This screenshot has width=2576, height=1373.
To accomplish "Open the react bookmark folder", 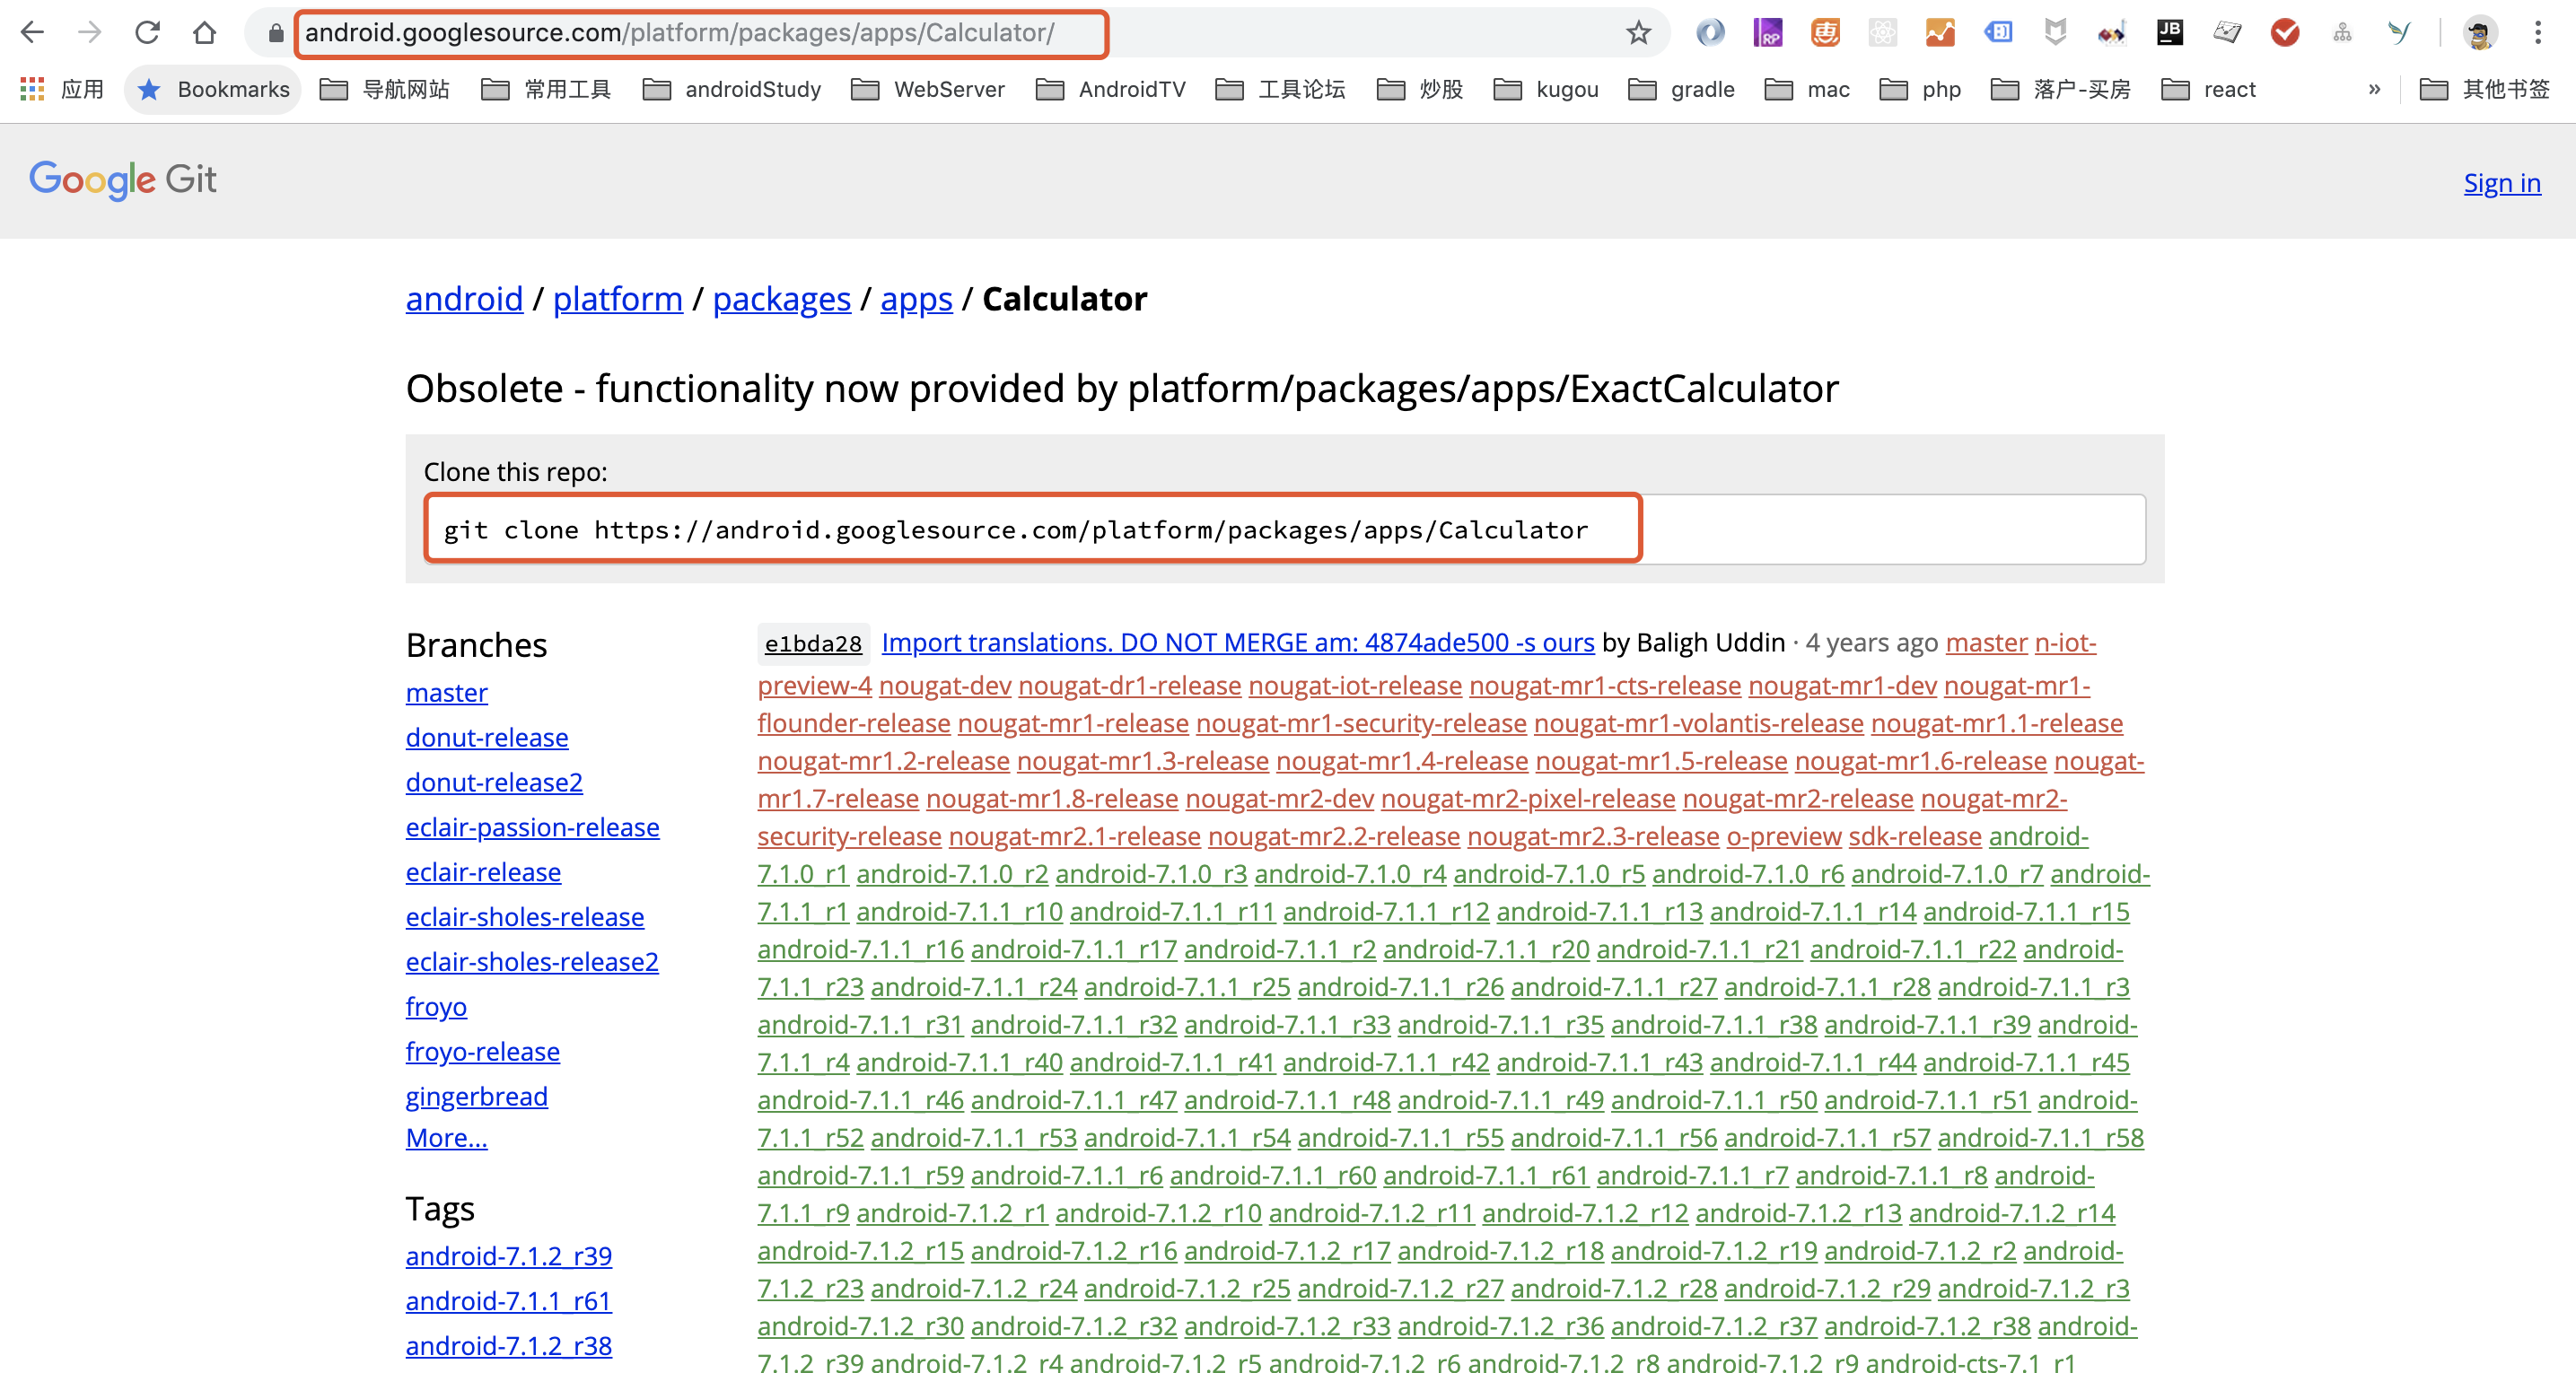I will coord(2209,90).
